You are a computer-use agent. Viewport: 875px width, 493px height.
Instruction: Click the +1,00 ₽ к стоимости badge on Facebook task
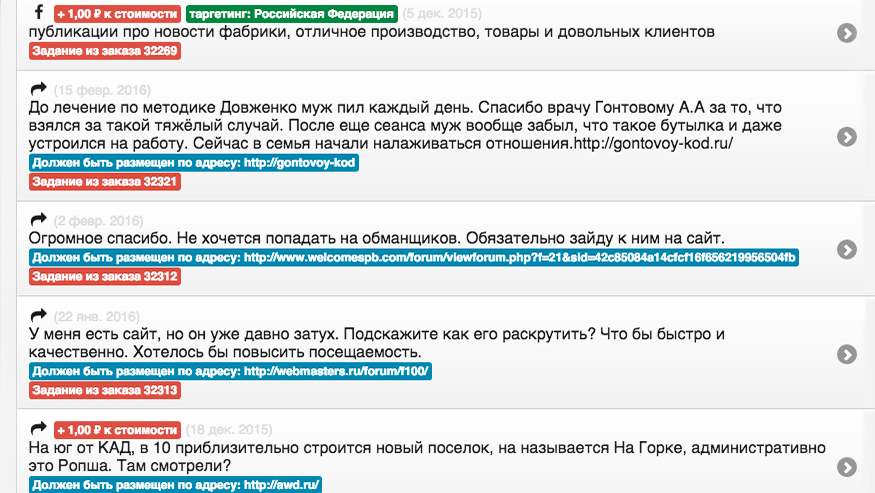pyautogui.click(x=117, y=14)
